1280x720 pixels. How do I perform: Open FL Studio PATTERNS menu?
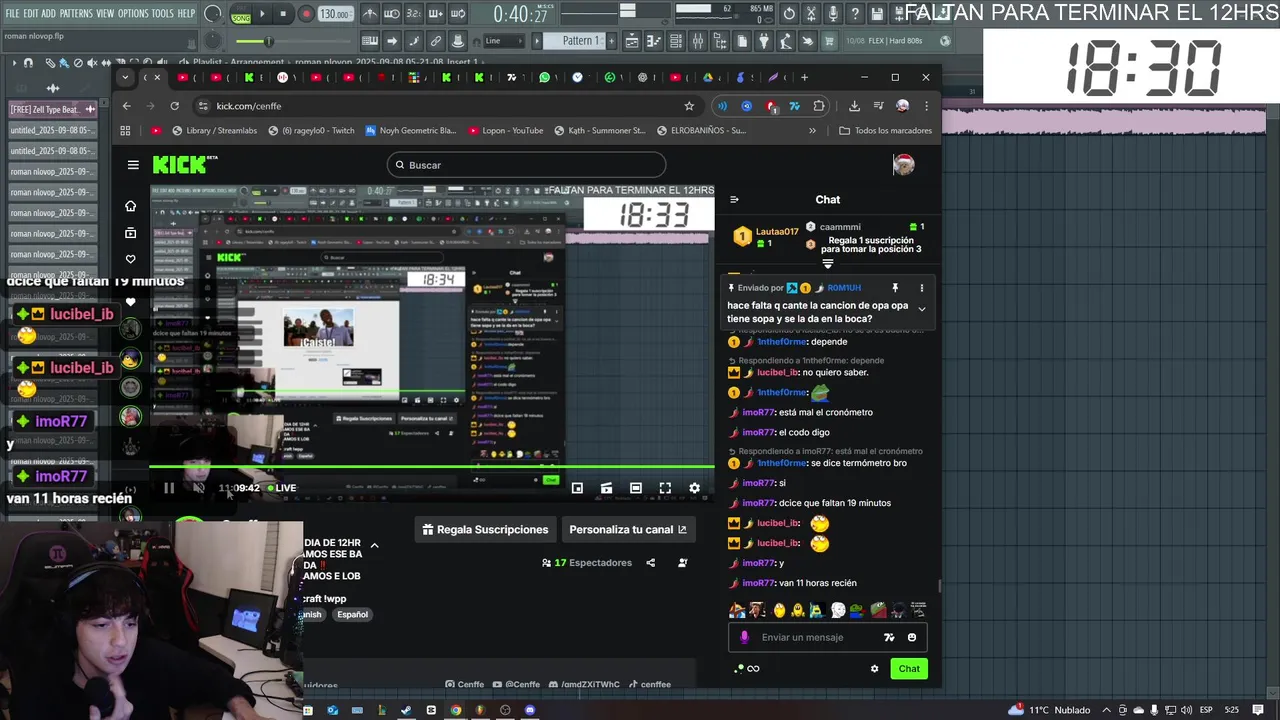click(x=76, y=13)
